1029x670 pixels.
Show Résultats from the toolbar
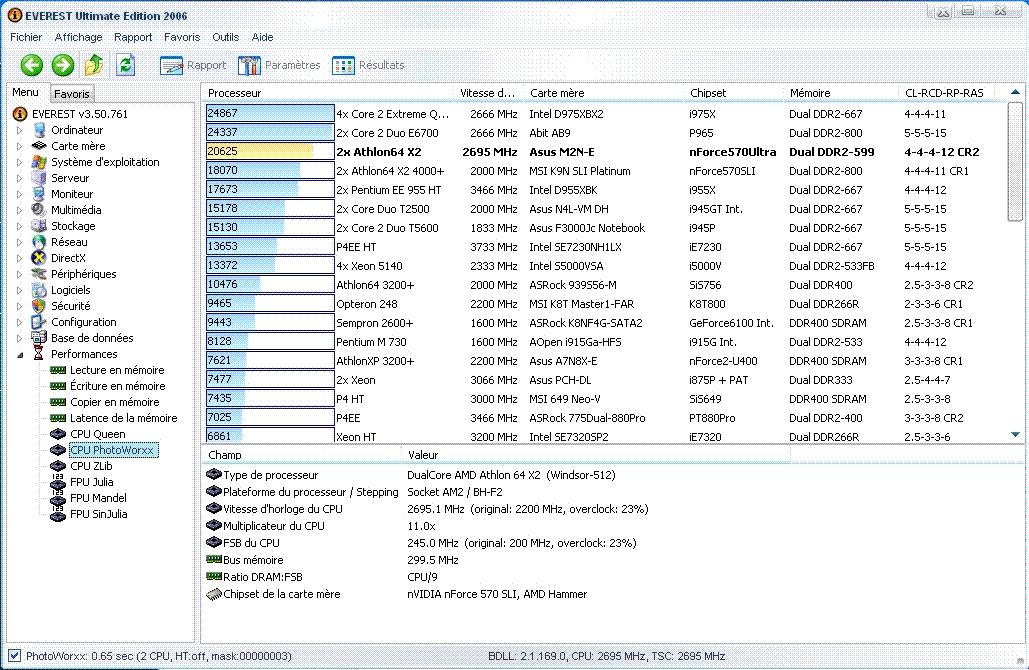click(x=368, y=65)
